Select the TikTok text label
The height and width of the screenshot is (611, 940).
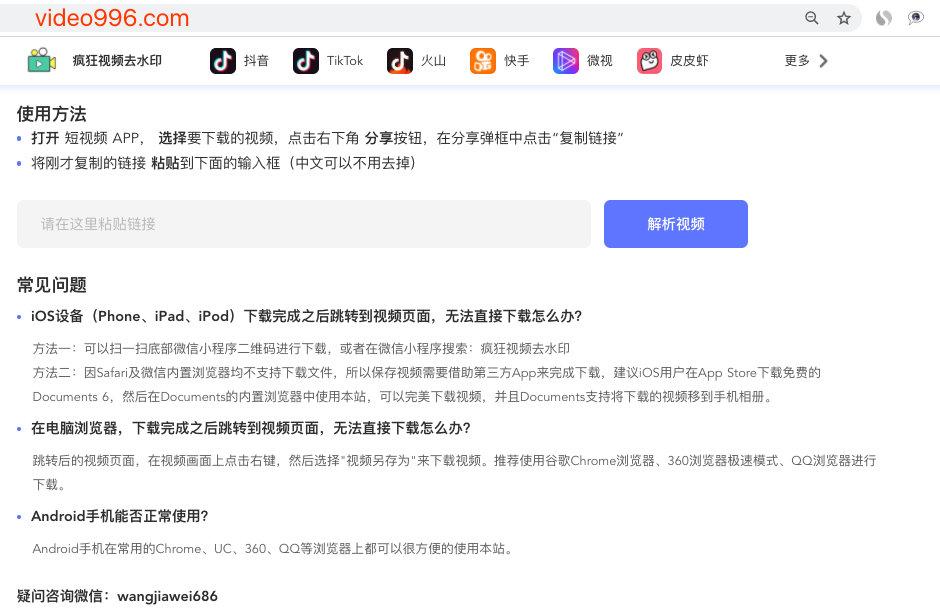click(x=345, y=61)
